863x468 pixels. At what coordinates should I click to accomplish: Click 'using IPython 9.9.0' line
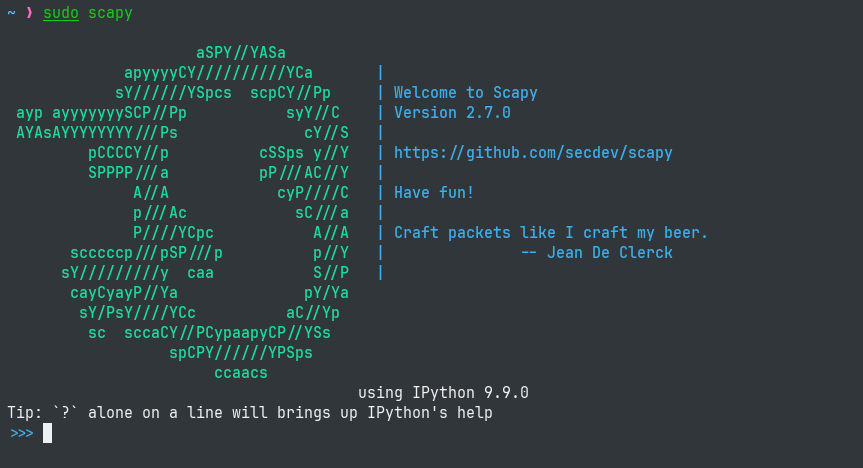(443, 393)
